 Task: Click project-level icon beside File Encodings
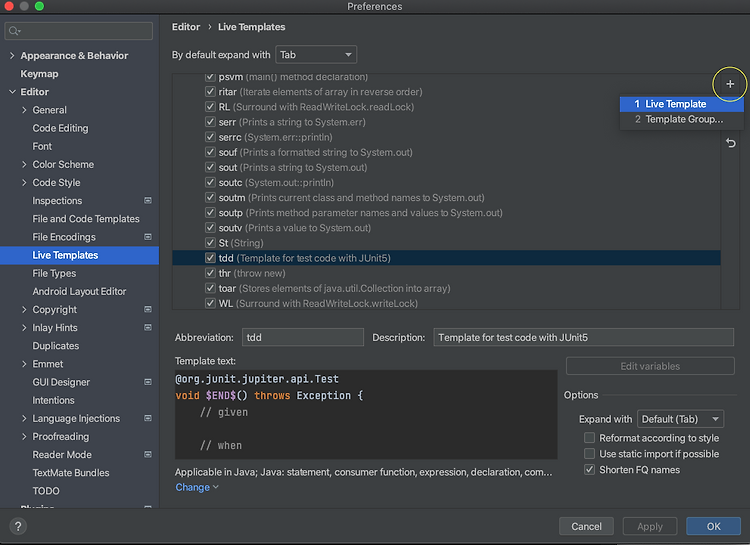148,237
